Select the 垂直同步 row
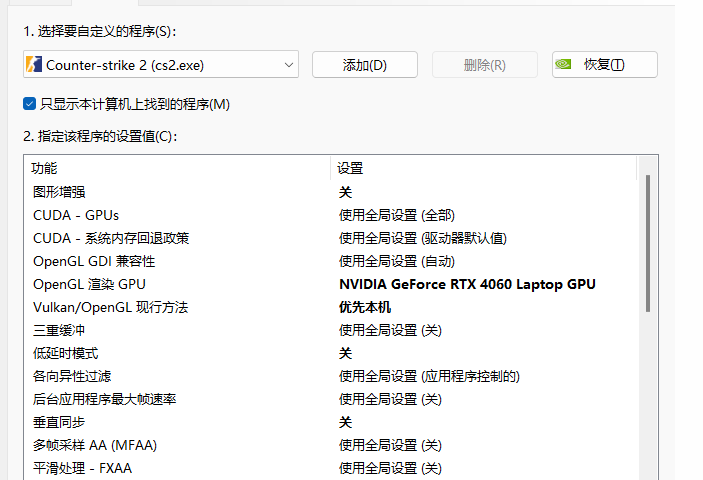703x480 pixels. [x=331, y=422]
